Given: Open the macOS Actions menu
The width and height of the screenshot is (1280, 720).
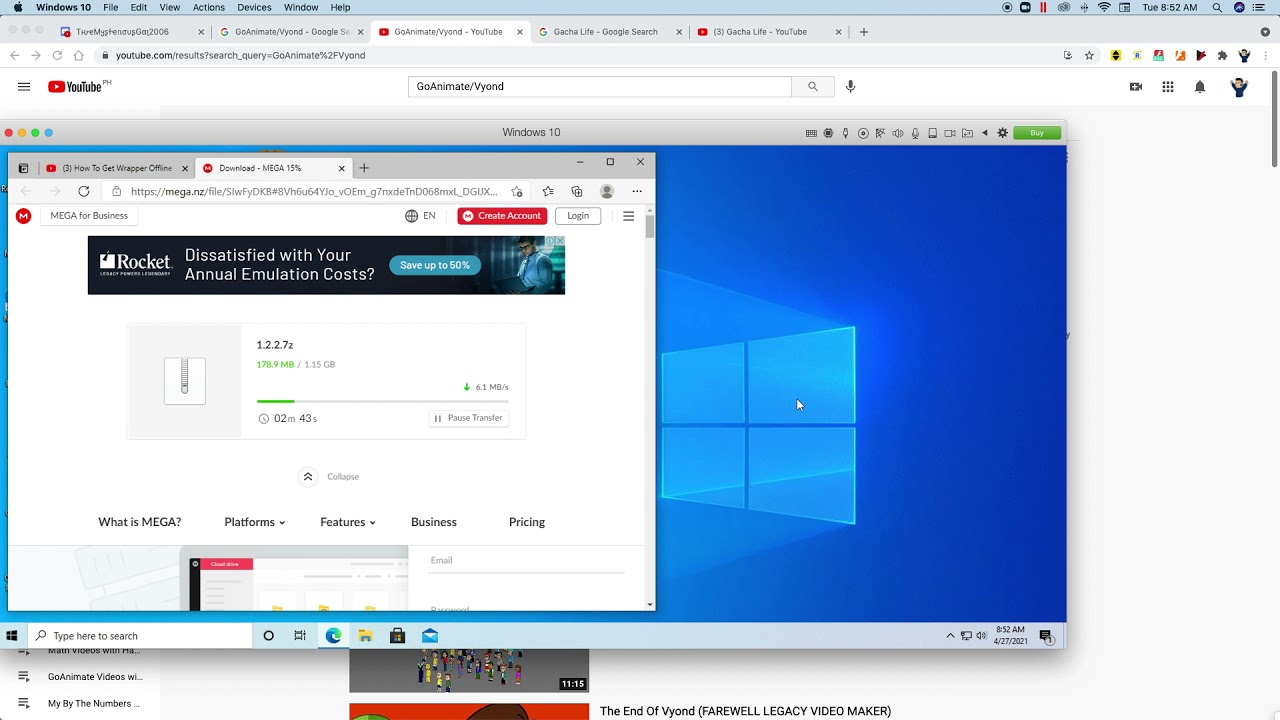Looking at the screenshot, I should (208, 7).
